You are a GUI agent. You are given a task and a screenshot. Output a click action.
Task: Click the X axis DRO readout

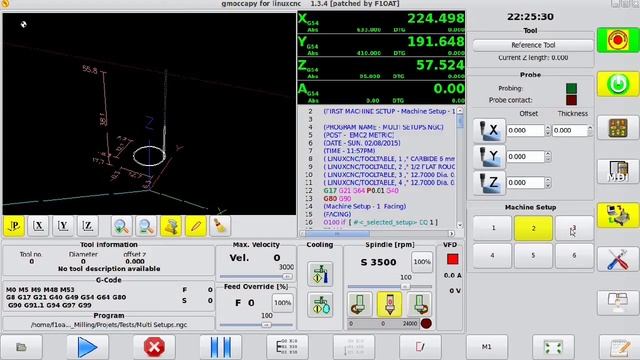pos(381,22)
